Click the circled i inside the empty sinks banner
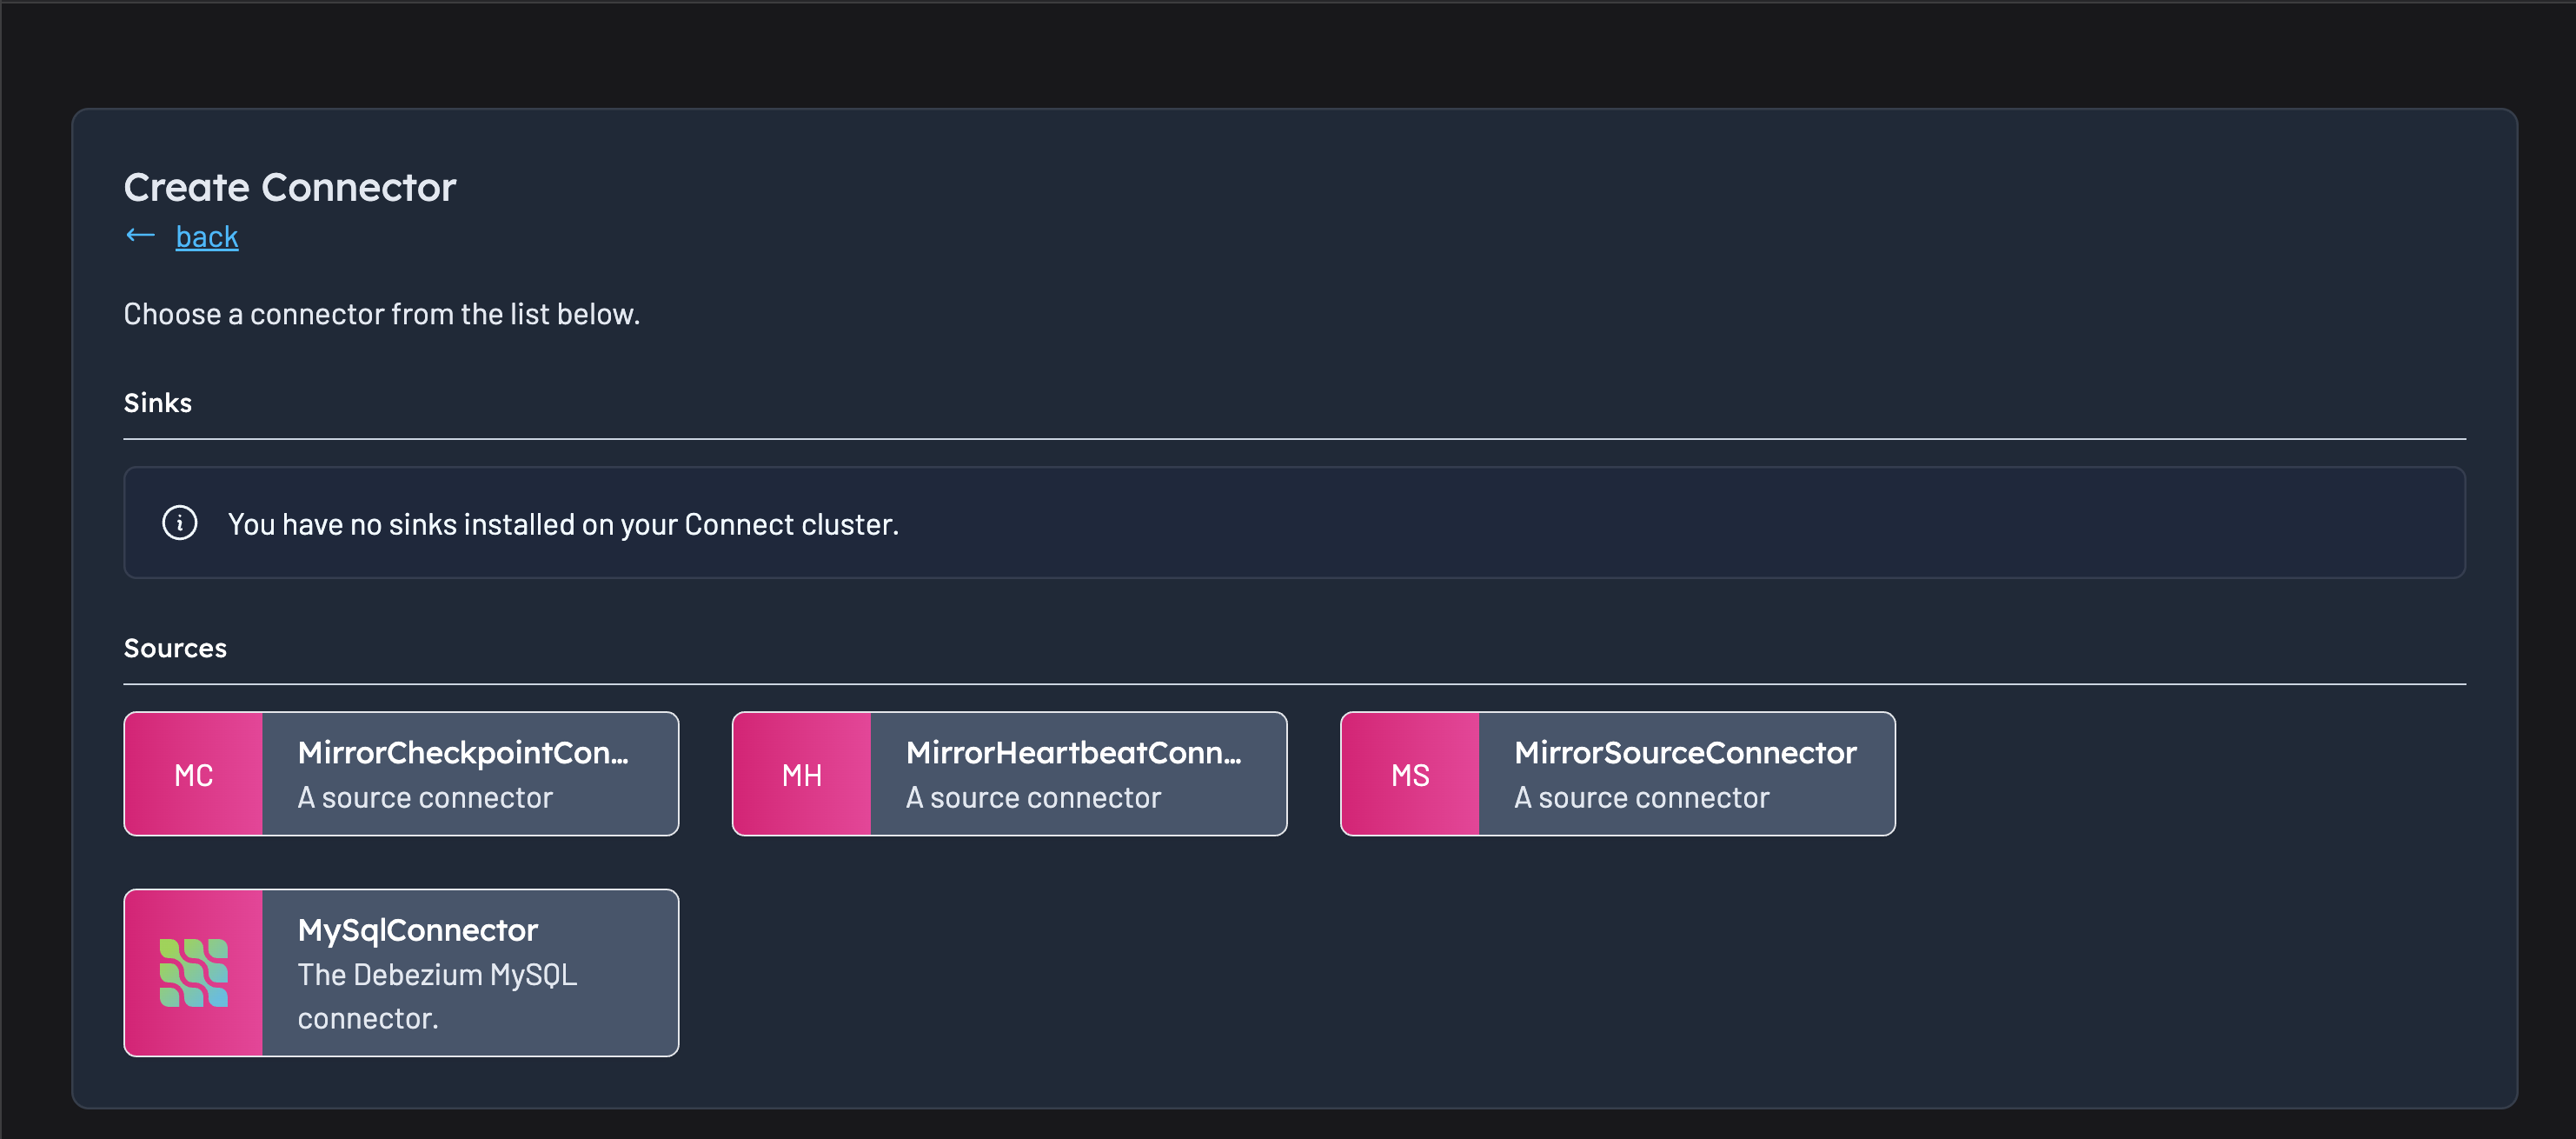This screenshot has width=2576, height=1139. [179, 523]
